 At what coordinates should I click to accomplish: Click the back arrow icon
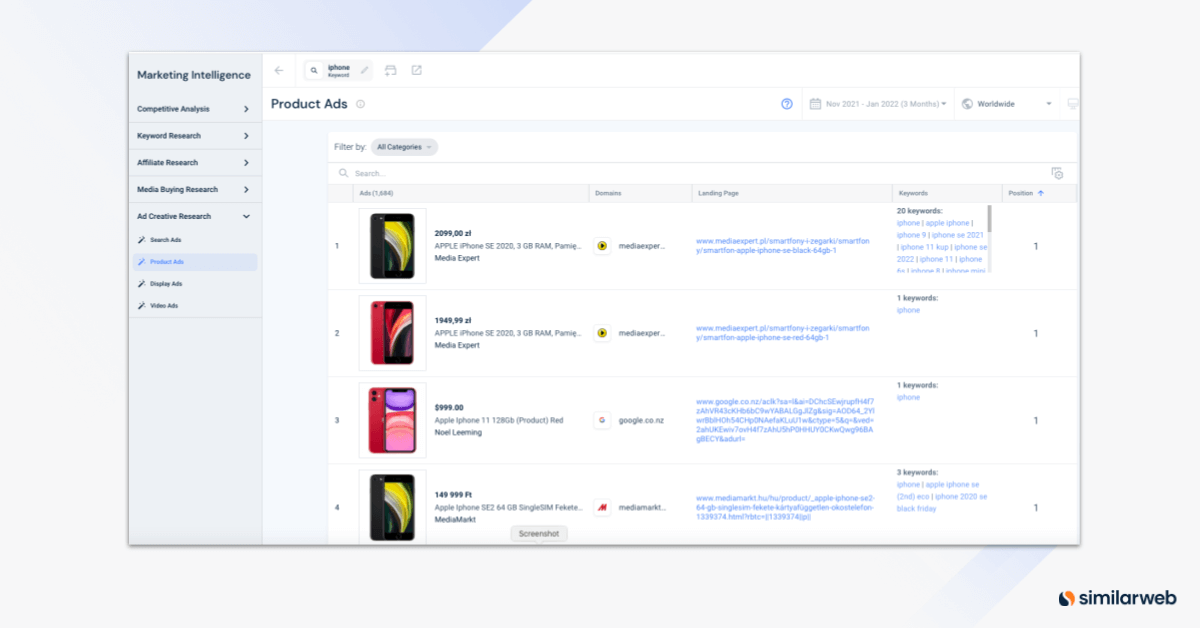coord(279,70)
